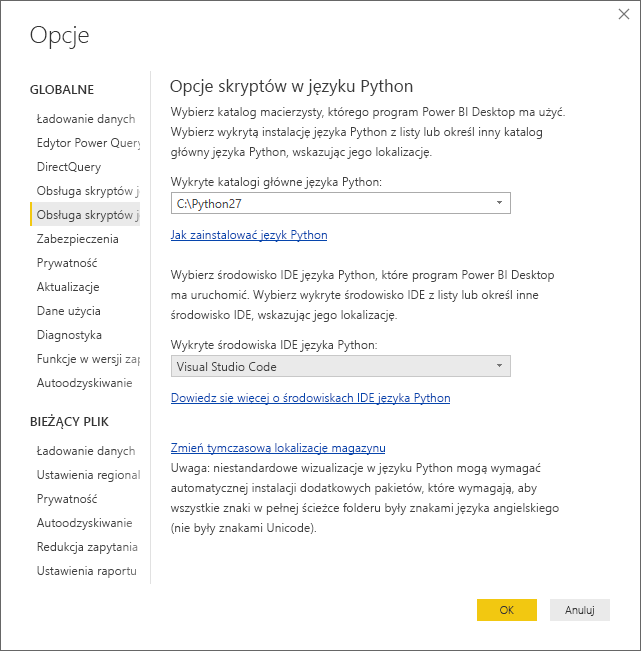Click the Opcje dialog title

point(59,36)
